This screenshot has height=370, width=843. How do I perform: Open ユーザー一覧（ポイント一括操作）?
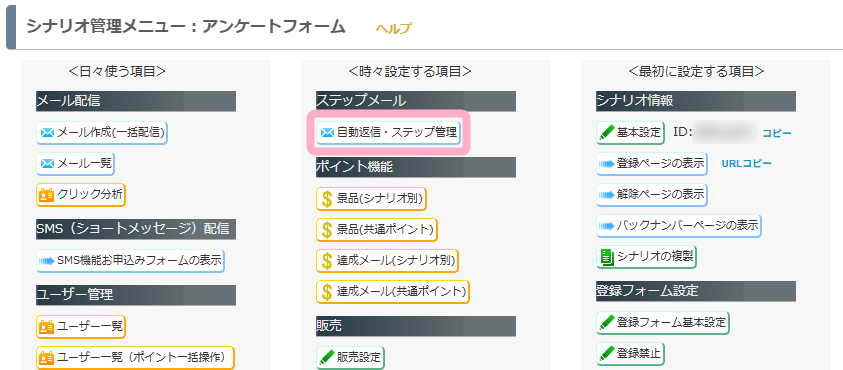[x=135, y=357]
